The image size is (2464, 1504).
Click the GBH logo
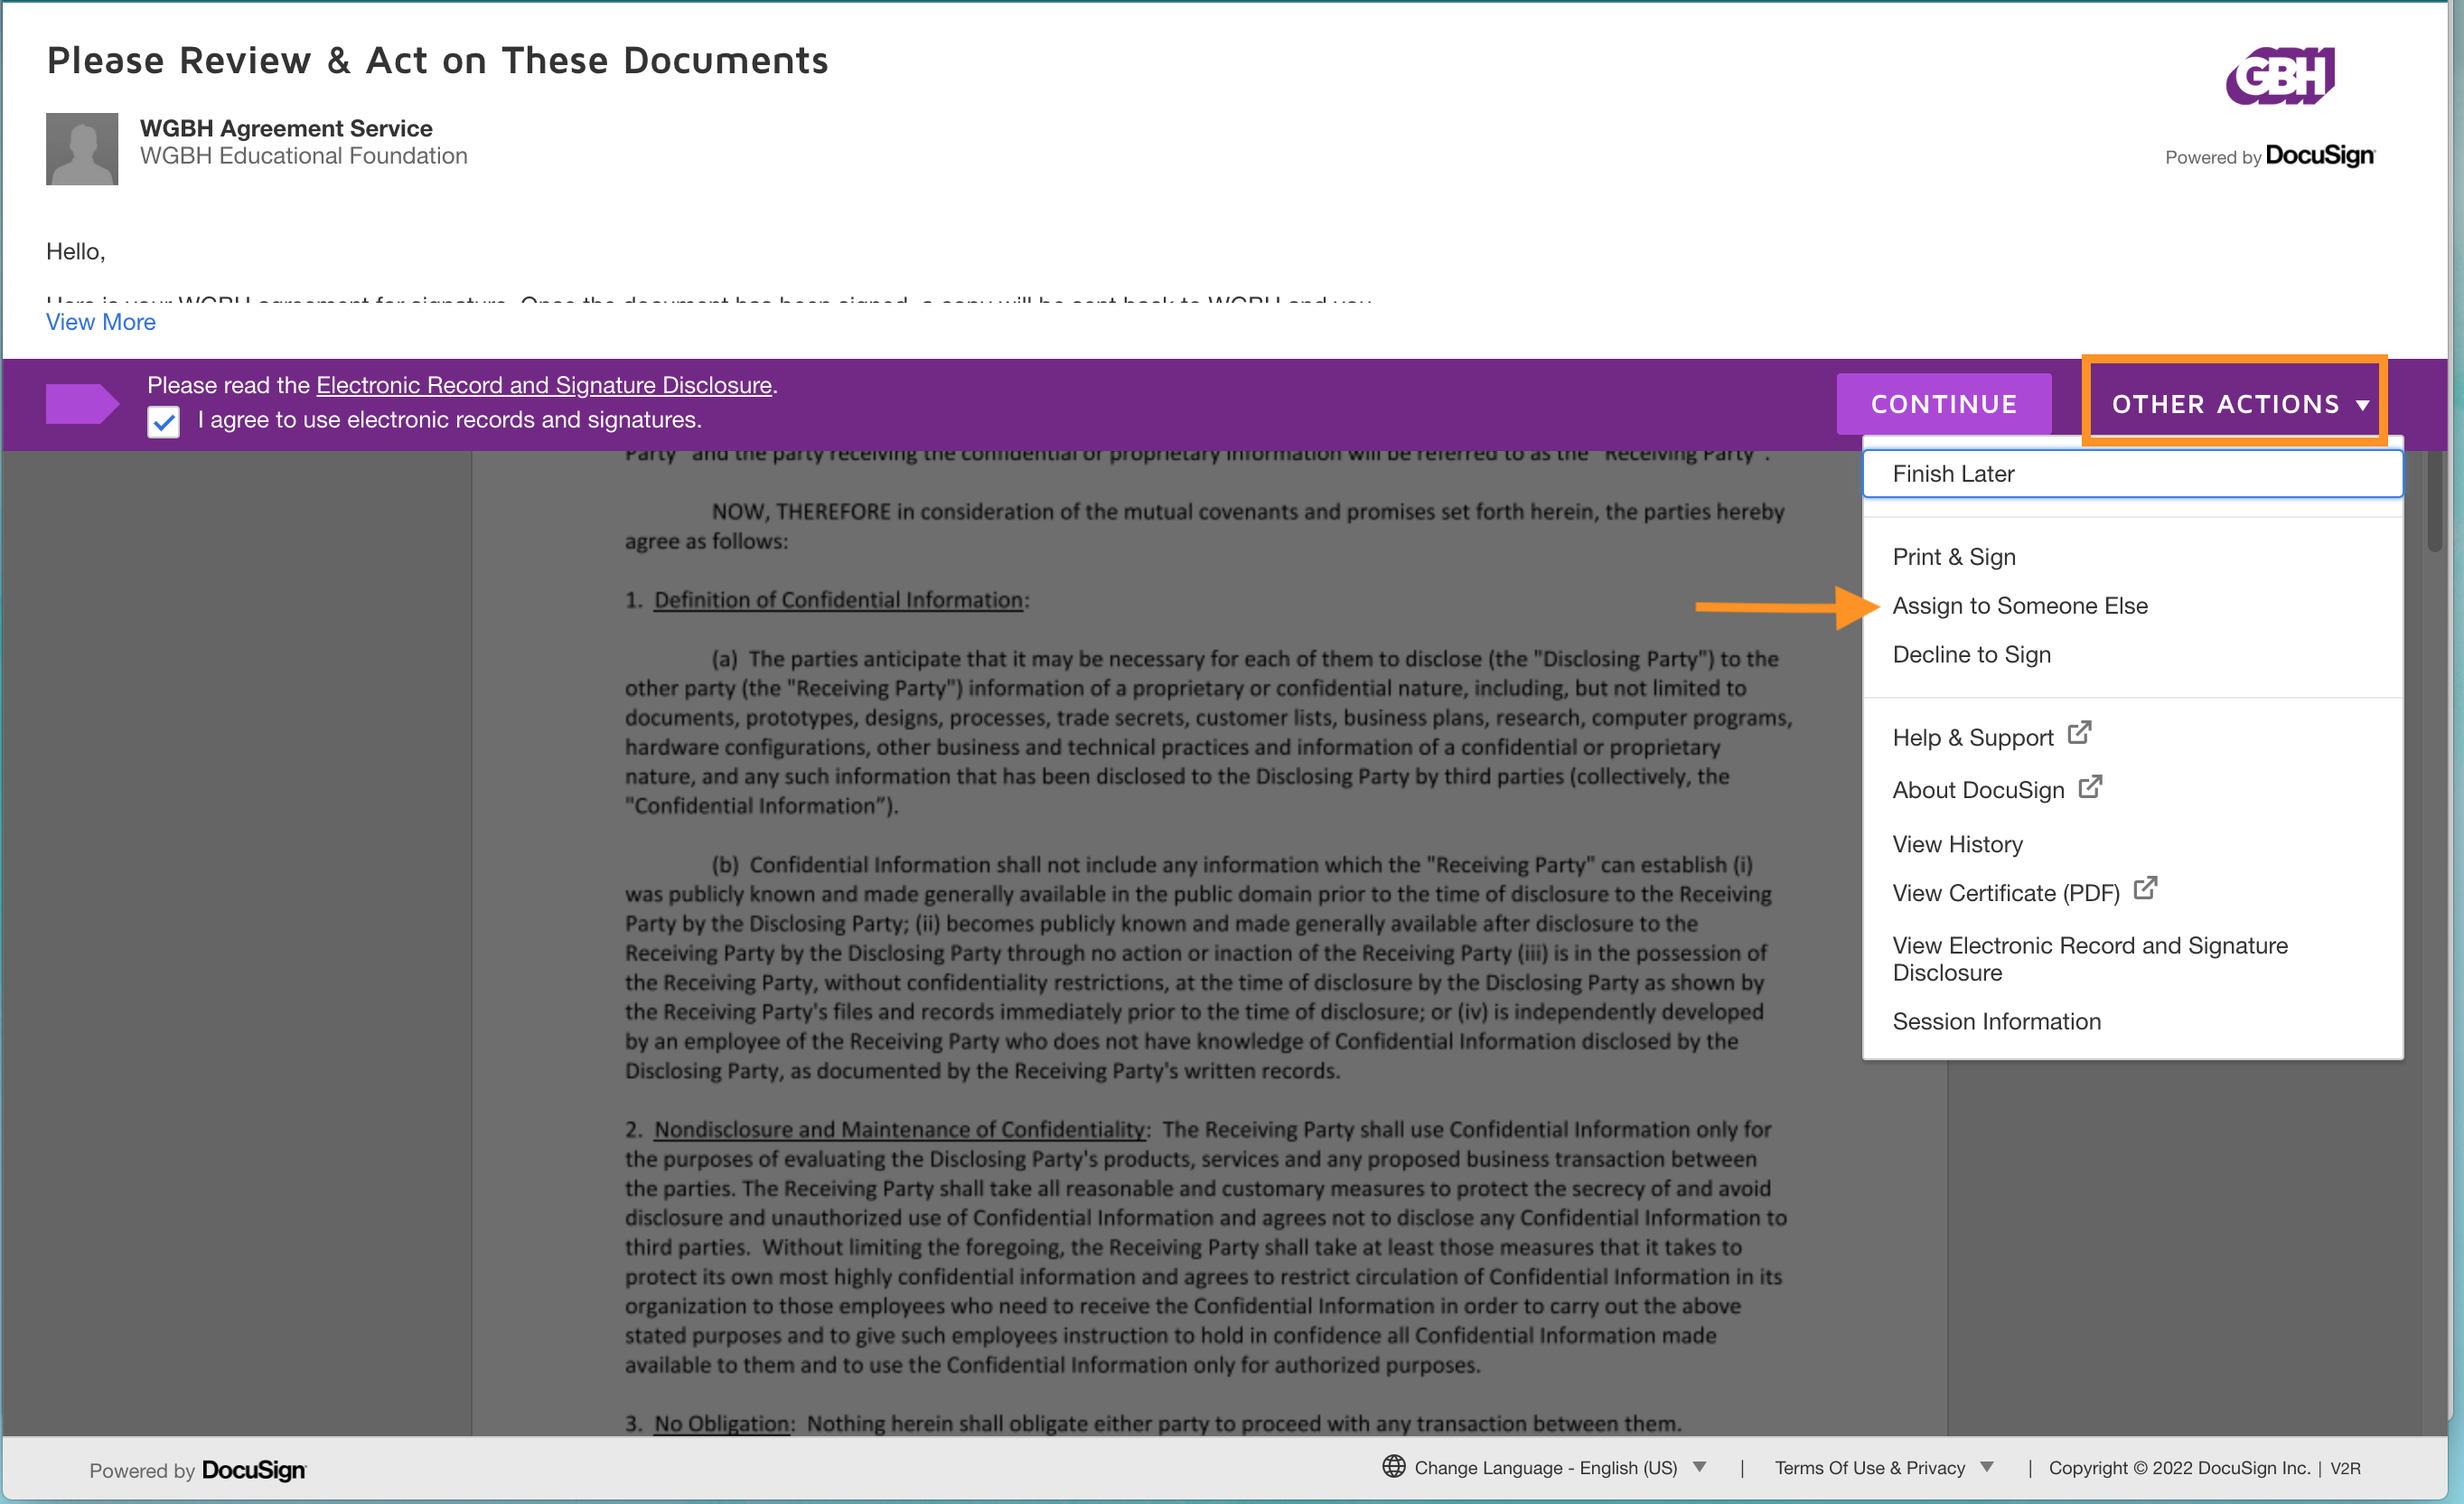[x=2280, y=76]
